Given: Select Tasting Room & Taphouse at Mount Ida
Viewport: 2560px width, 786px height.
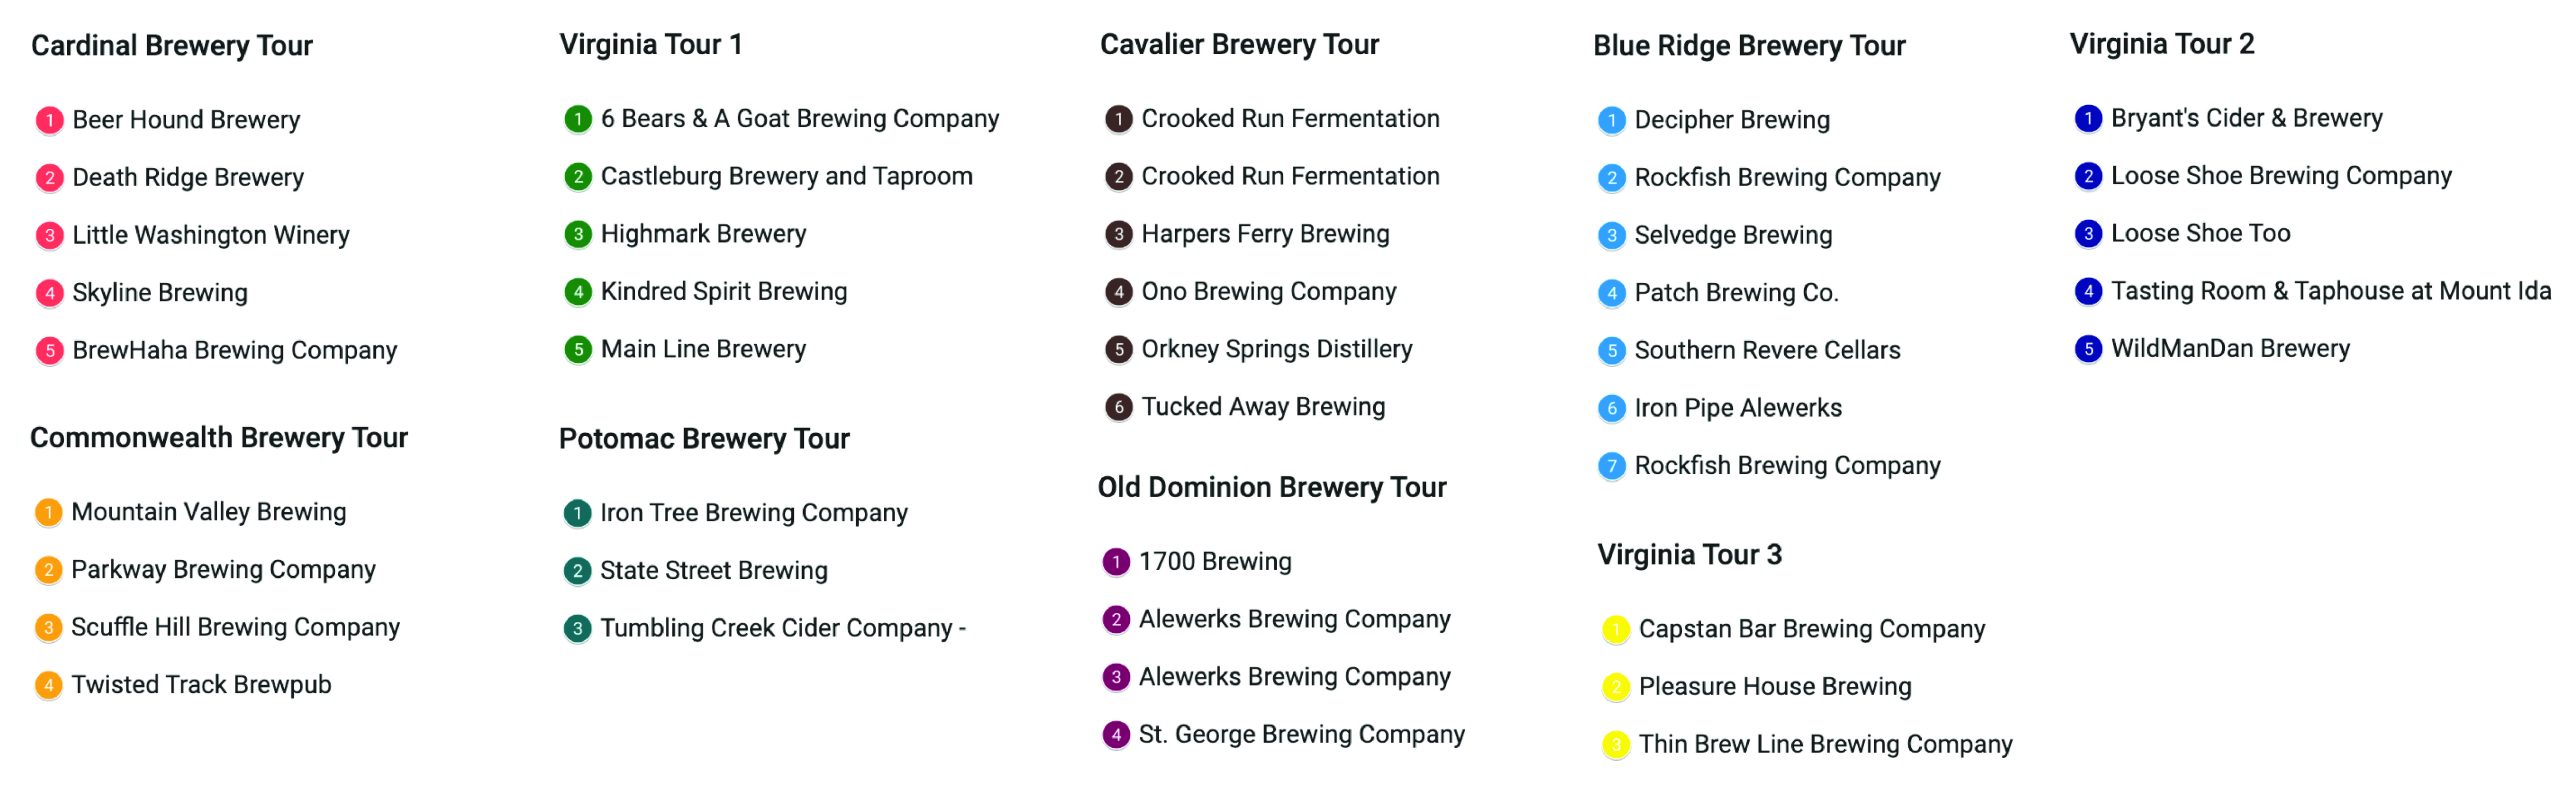Looking at the screenshot, I should click(2331, 291).
